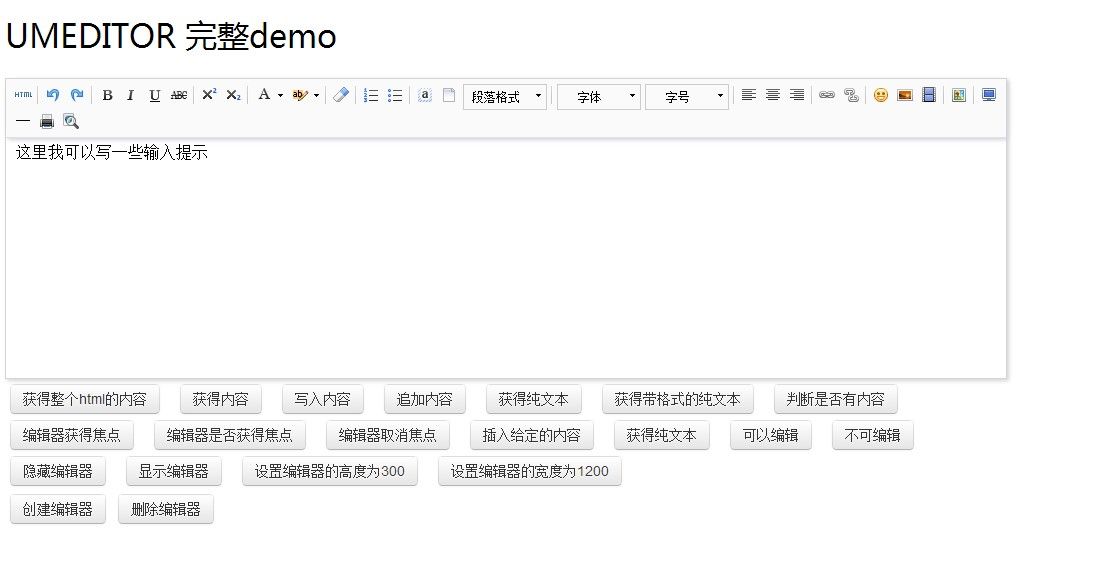The image size is (1096, 574).
Task: Click the 编辑器获得焦点 button
Action: [x=71, y=436]
